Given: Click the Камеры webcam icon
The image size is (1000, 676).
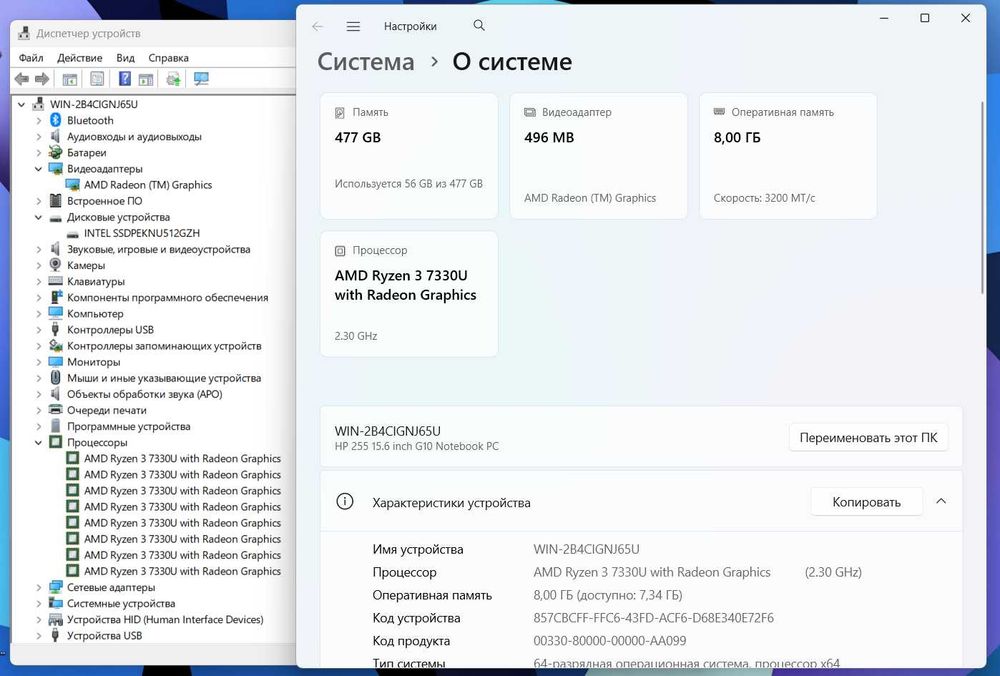Looking at the screenshot, I should click(55, 265).
